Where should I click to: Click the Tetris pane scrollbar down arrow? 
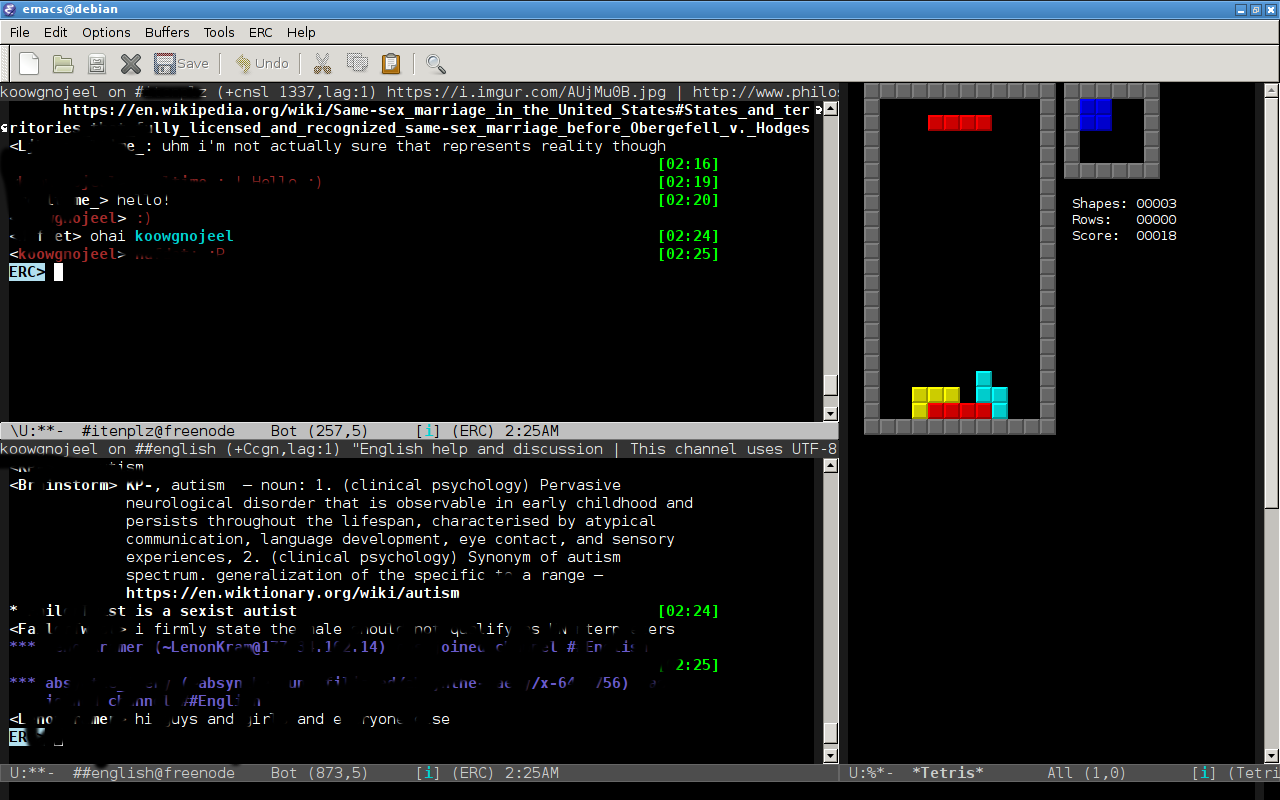[1271, 757]
